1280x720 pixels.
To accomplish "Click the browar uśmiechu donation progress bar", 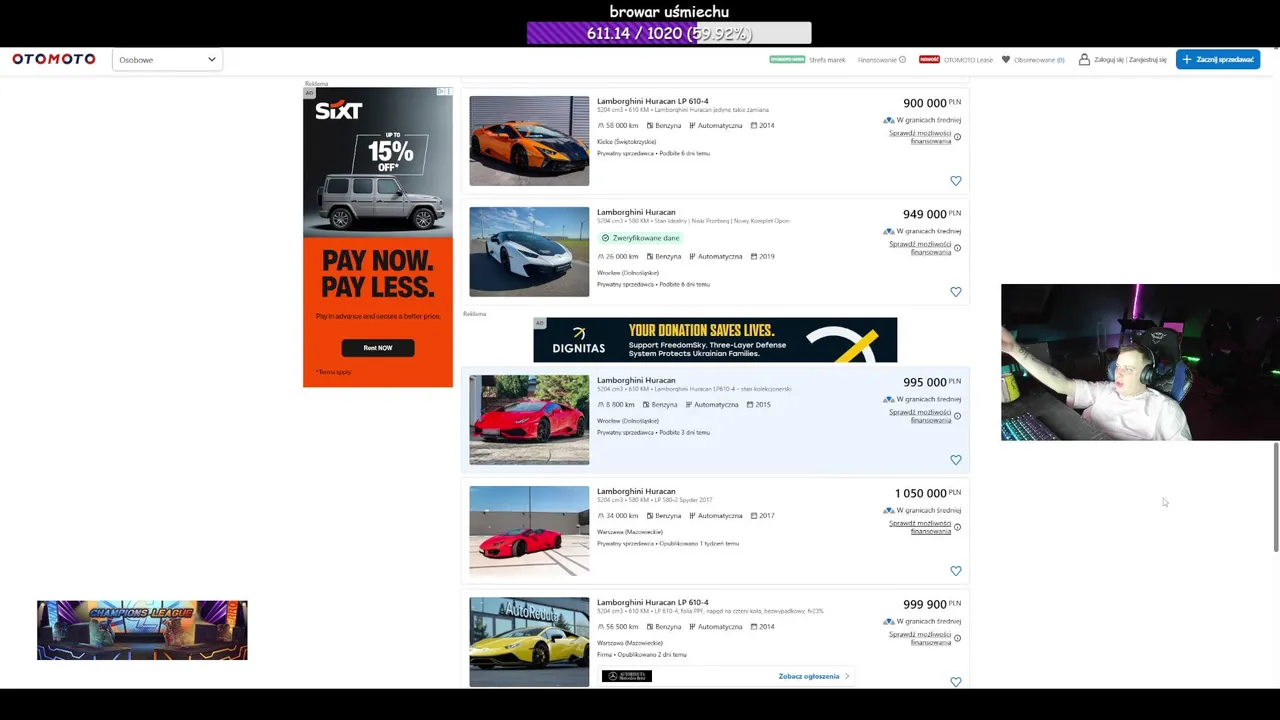I will (x=669, y=33).
